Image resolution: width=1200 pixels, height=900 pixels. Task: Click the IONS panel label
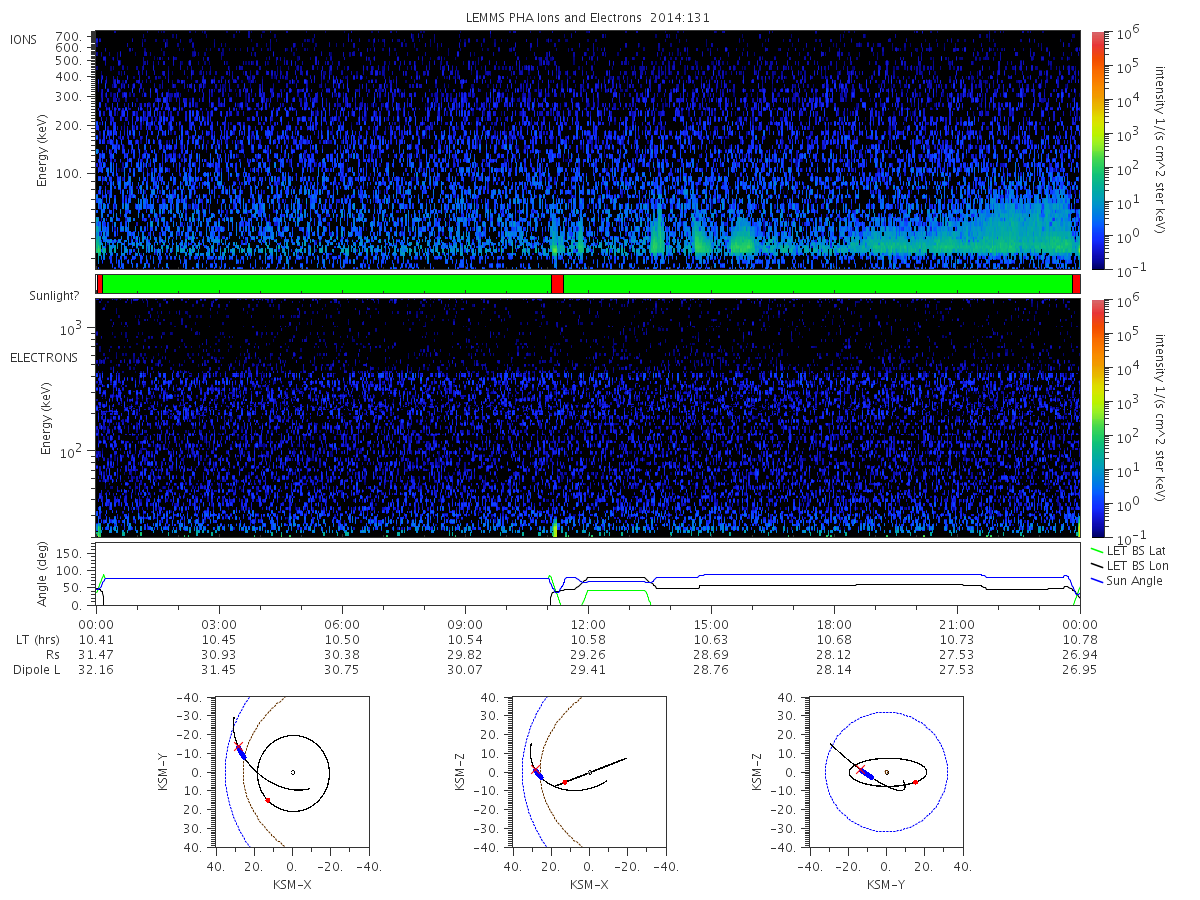[x=24, y=39]
